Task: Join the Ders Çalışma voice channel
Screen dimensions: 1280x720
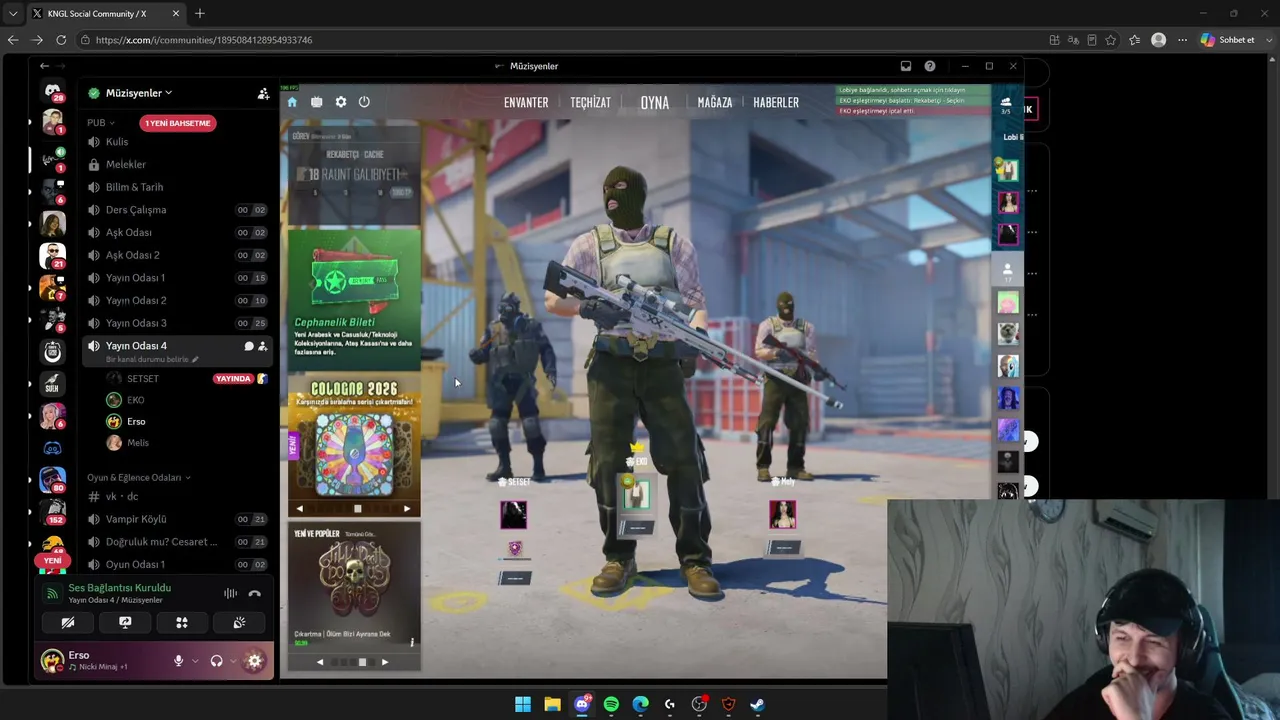Action: (176, 210)
